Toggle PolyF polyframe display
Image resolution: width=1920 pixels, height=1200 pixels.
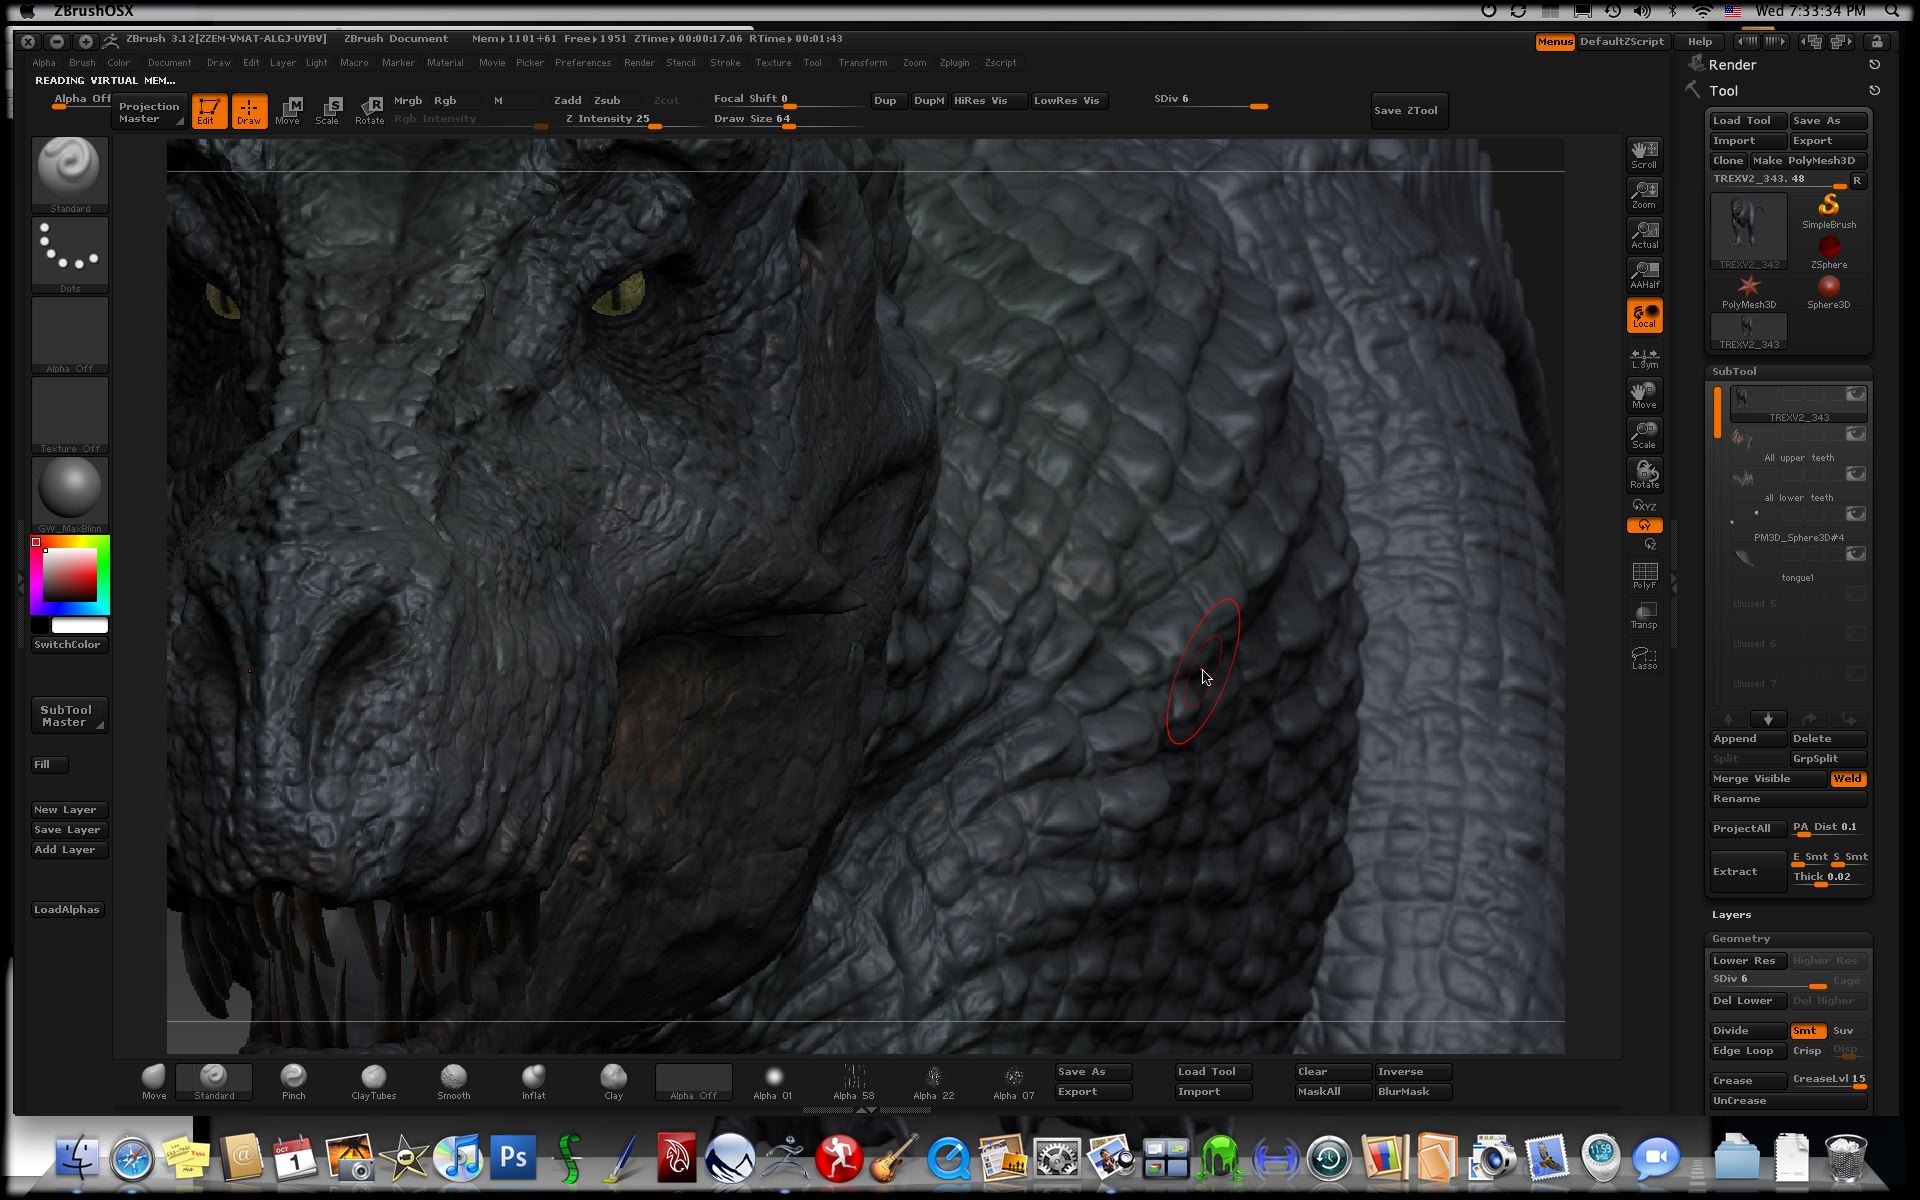point(1644,575)
